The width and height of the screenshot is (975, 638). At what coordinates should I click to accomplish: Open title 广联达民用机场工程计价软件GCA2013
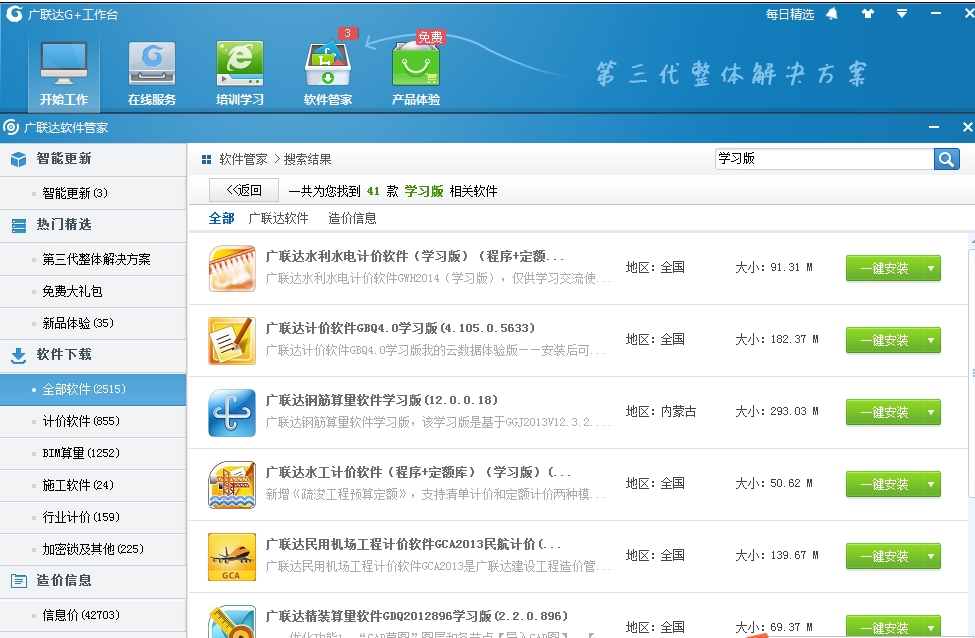point(413,545)
